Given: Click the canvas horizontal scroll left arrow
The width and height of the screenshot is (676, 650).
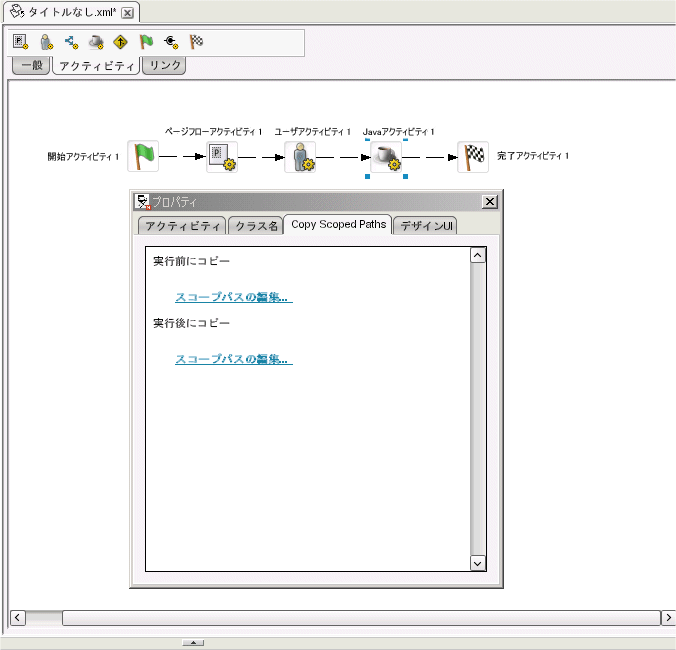Looking at the screenshot, I should [x=17, y=618].
